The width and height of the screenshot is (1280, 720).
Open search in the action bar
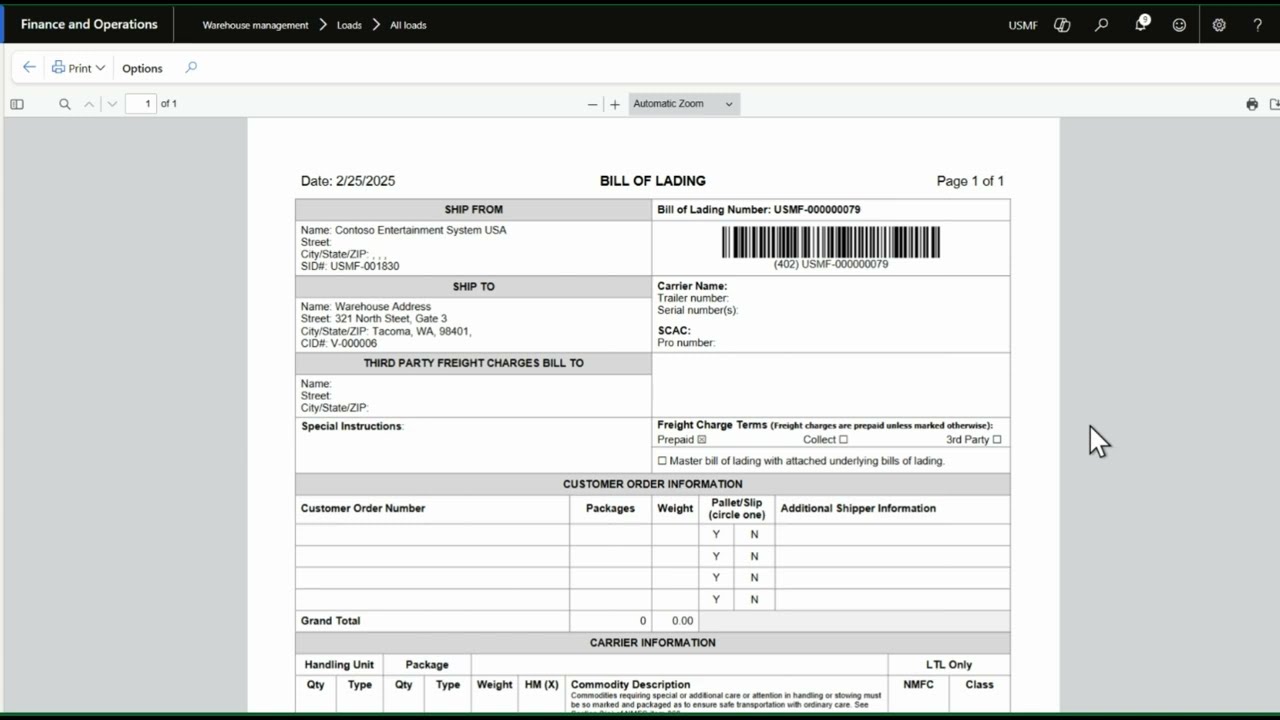click(191, 68)
